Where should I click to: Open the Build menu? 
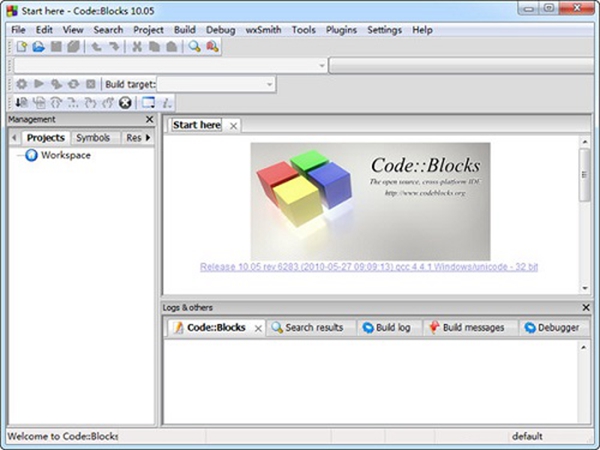[184, 30]
